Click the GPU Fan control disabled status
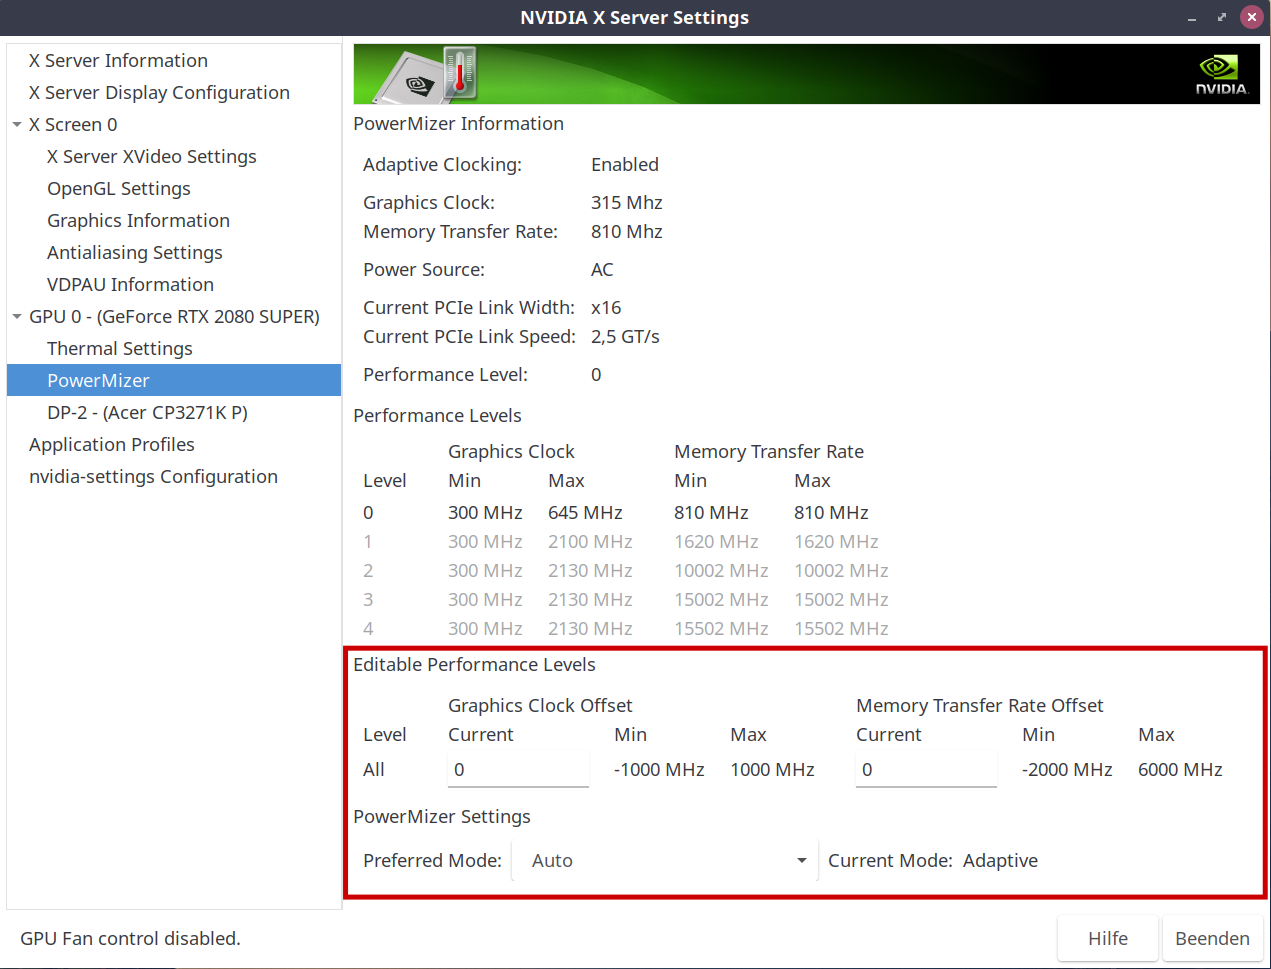 point(130,939)
